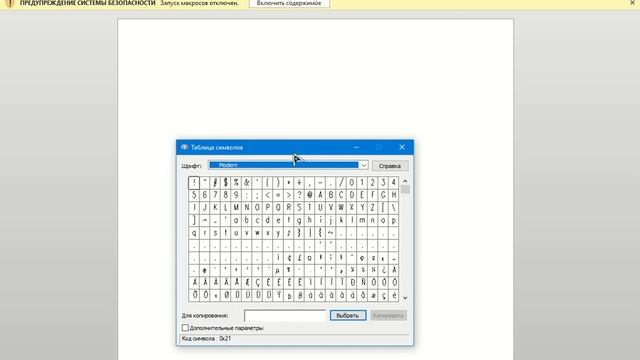
Task: Click the 'Включить содержимое' button
Action: pos(289,3)
